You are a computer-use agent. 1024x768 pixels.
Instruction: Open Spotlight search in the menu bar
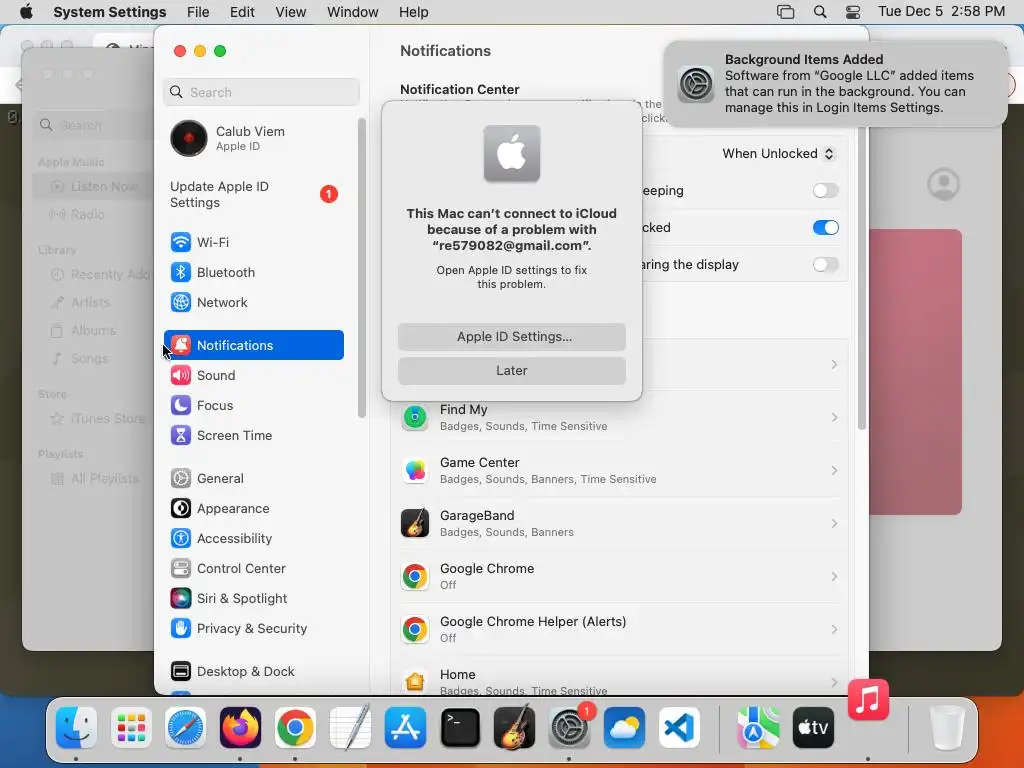coord(820,12)
